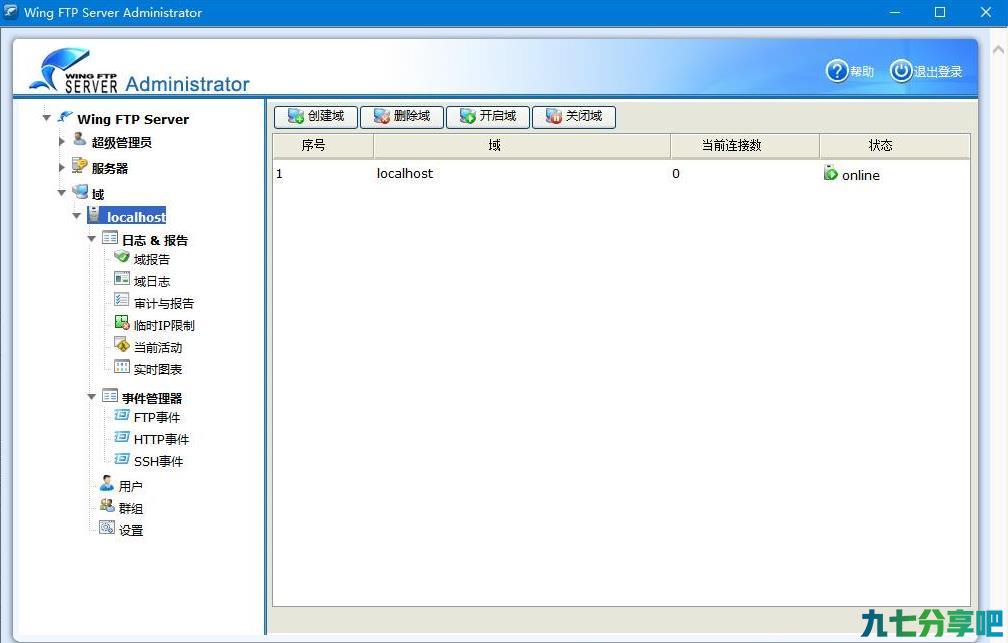This screenshot has width=1008, height=643.
Task: Click the 用户 user icon
Action: pyautogui.click(x=107, y=483)
